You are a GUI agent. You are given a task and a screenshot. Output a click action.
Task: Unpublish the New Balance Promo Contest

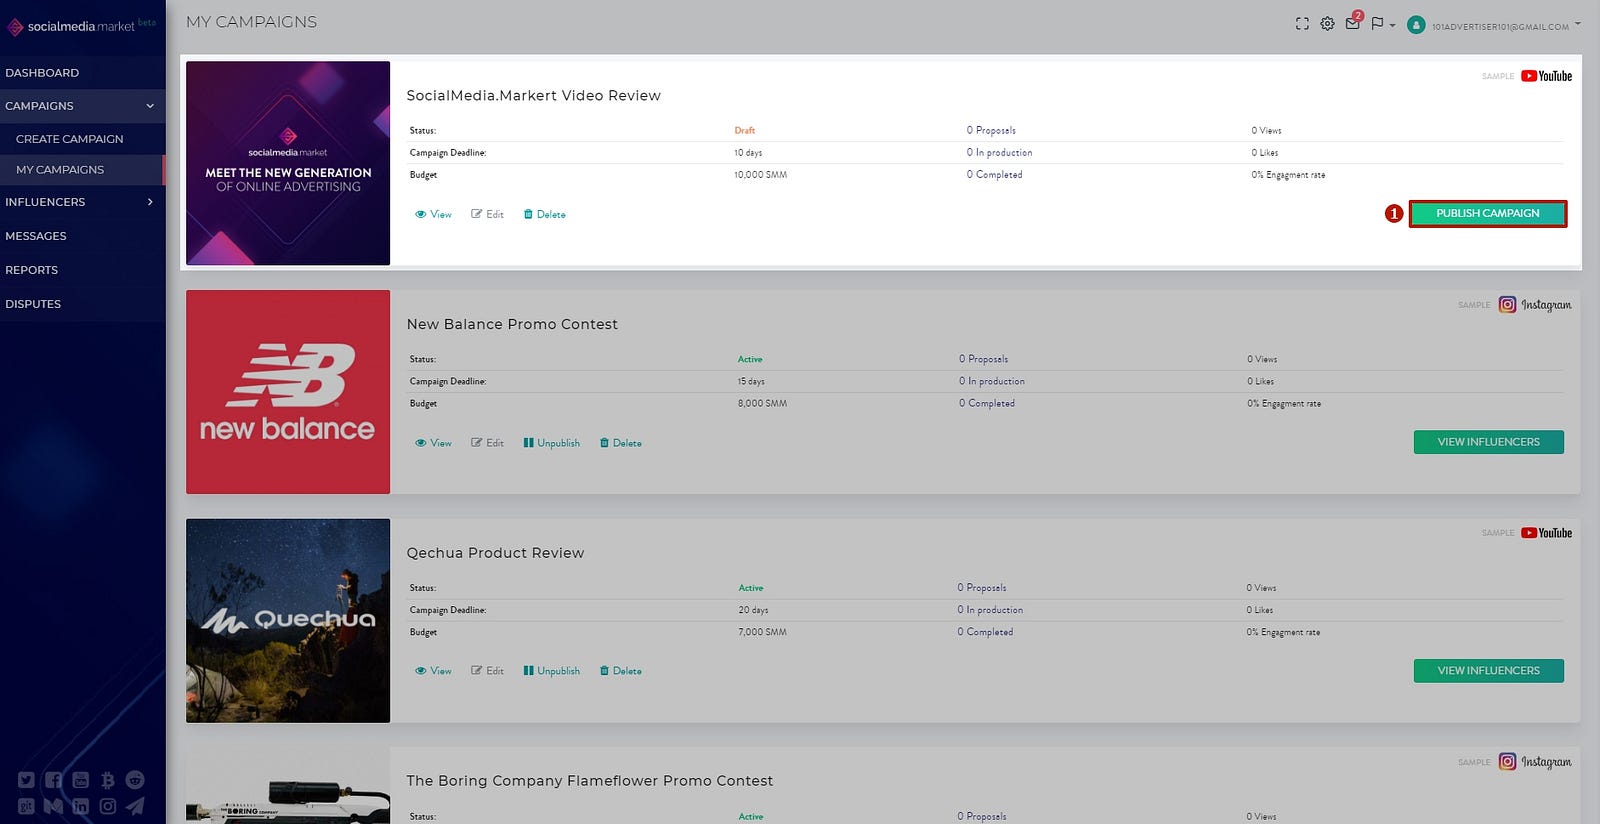click(551, 443)
